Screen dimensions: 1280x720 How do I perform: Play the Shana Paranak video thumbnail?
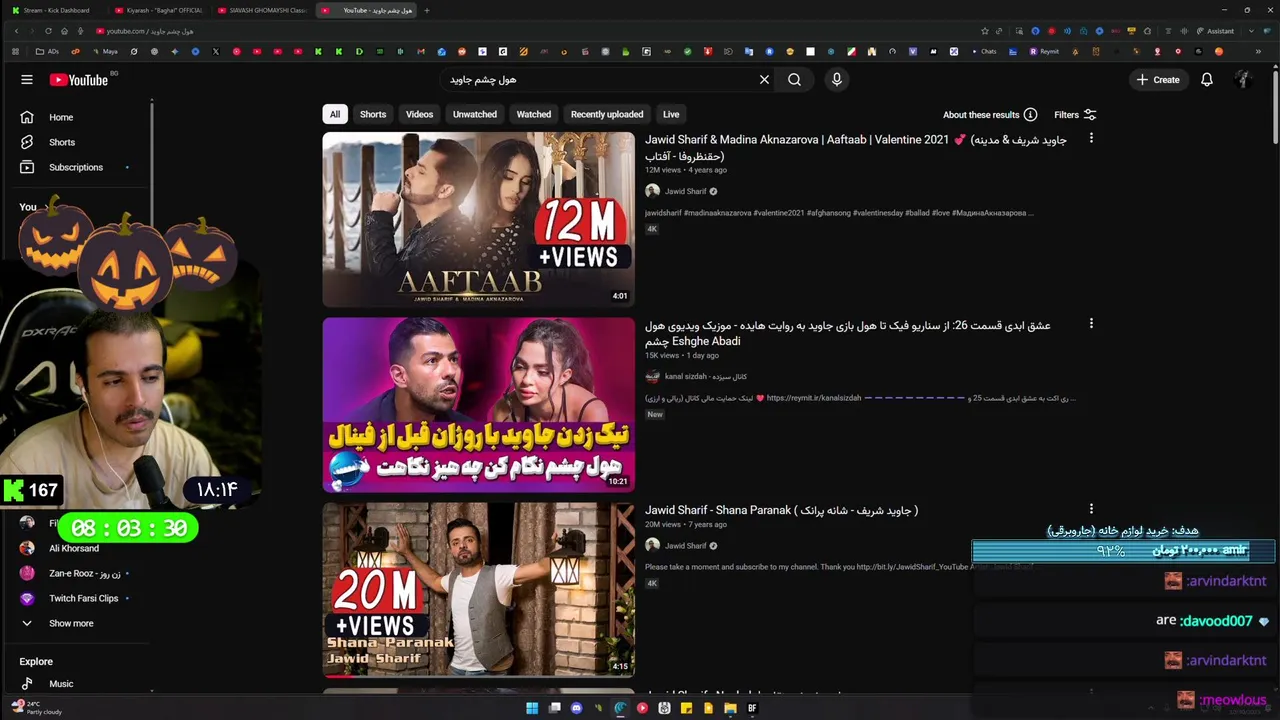478,589
